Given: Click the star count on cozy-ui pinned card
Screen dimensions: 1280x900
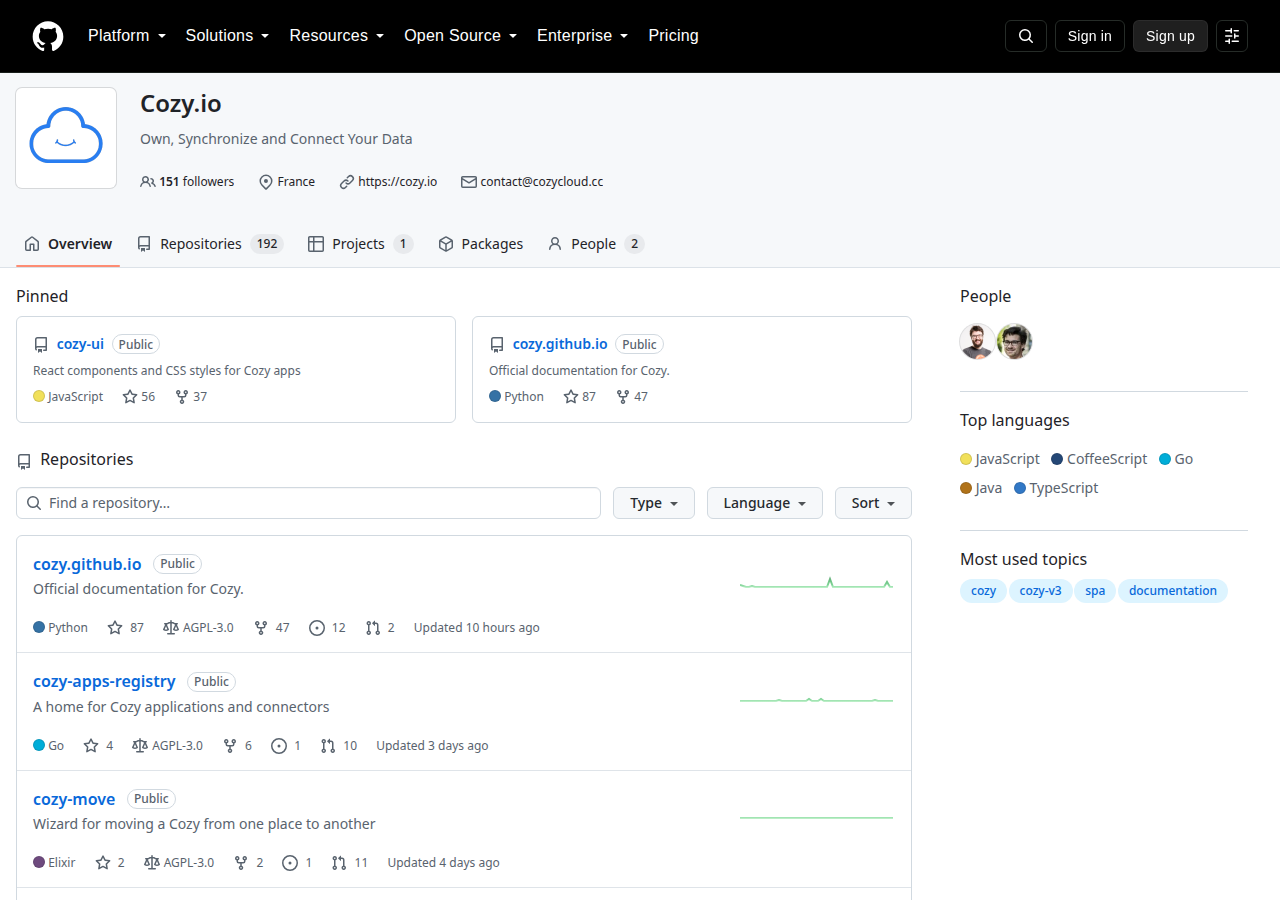Looking at the screenshot, I should point(139,397).
